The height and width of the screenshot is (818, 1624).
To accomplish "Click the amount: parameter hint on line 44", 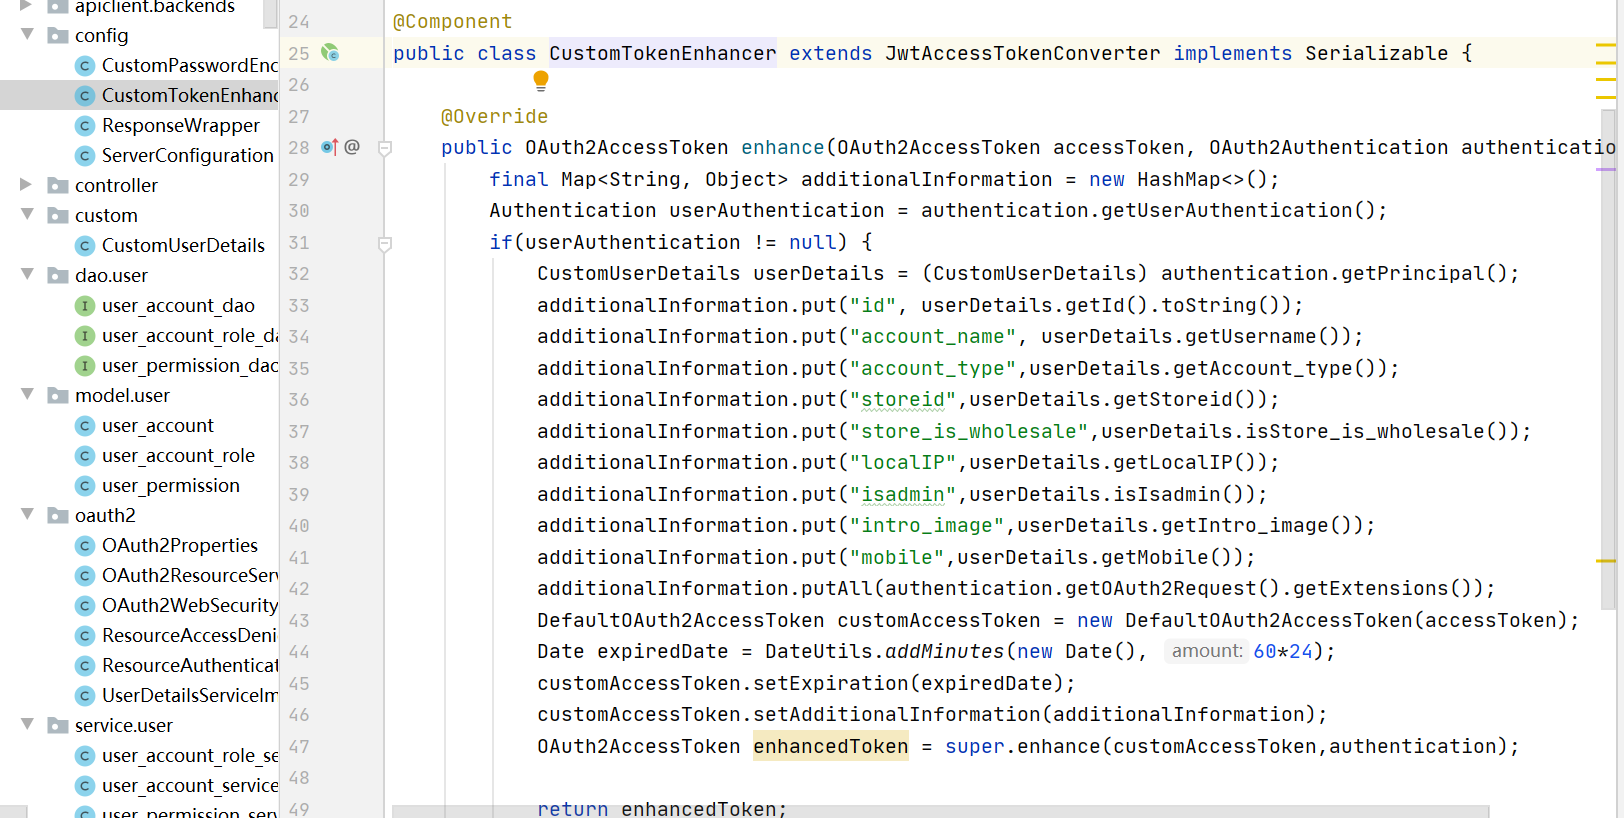I will 1207,651.
